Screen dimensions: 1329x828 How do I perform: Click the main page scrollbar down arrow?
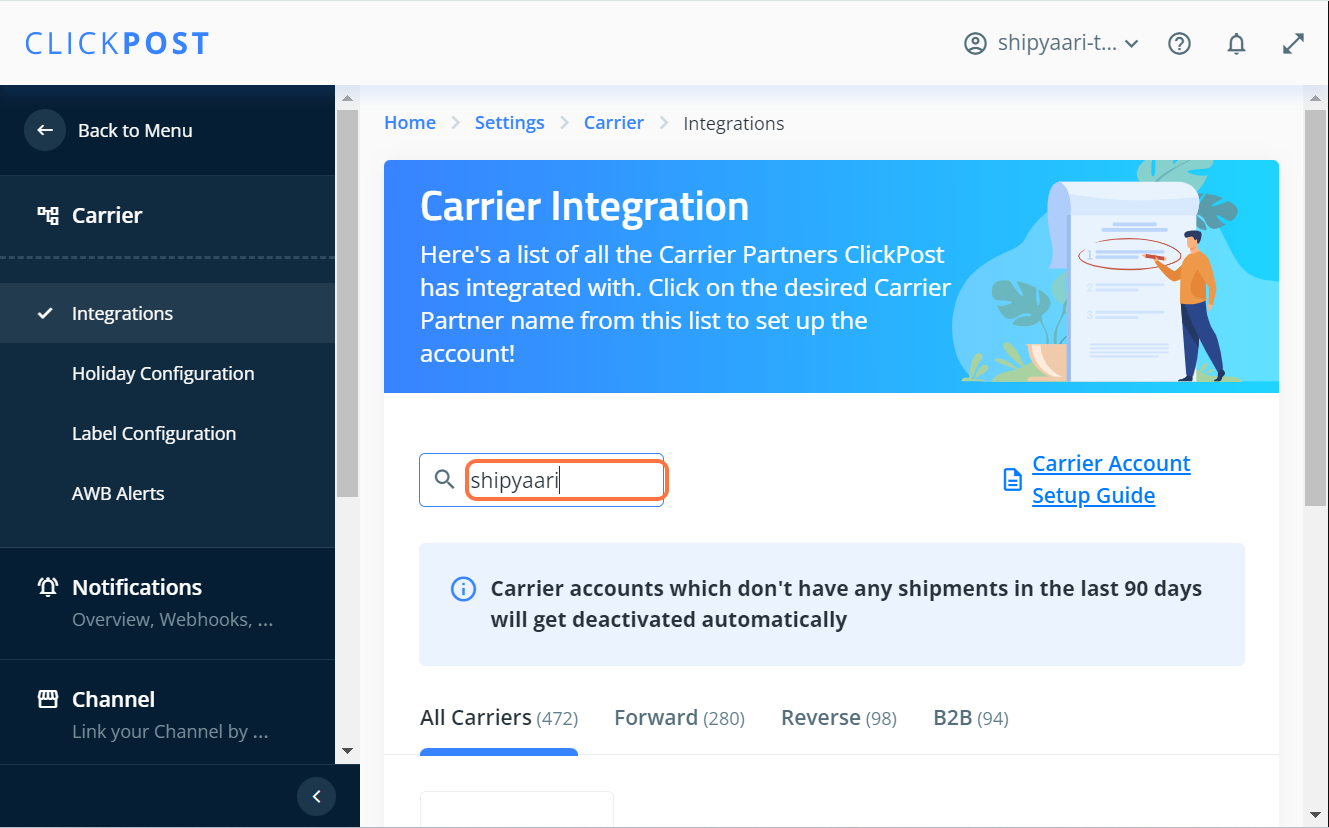[x=1316, y=817]
